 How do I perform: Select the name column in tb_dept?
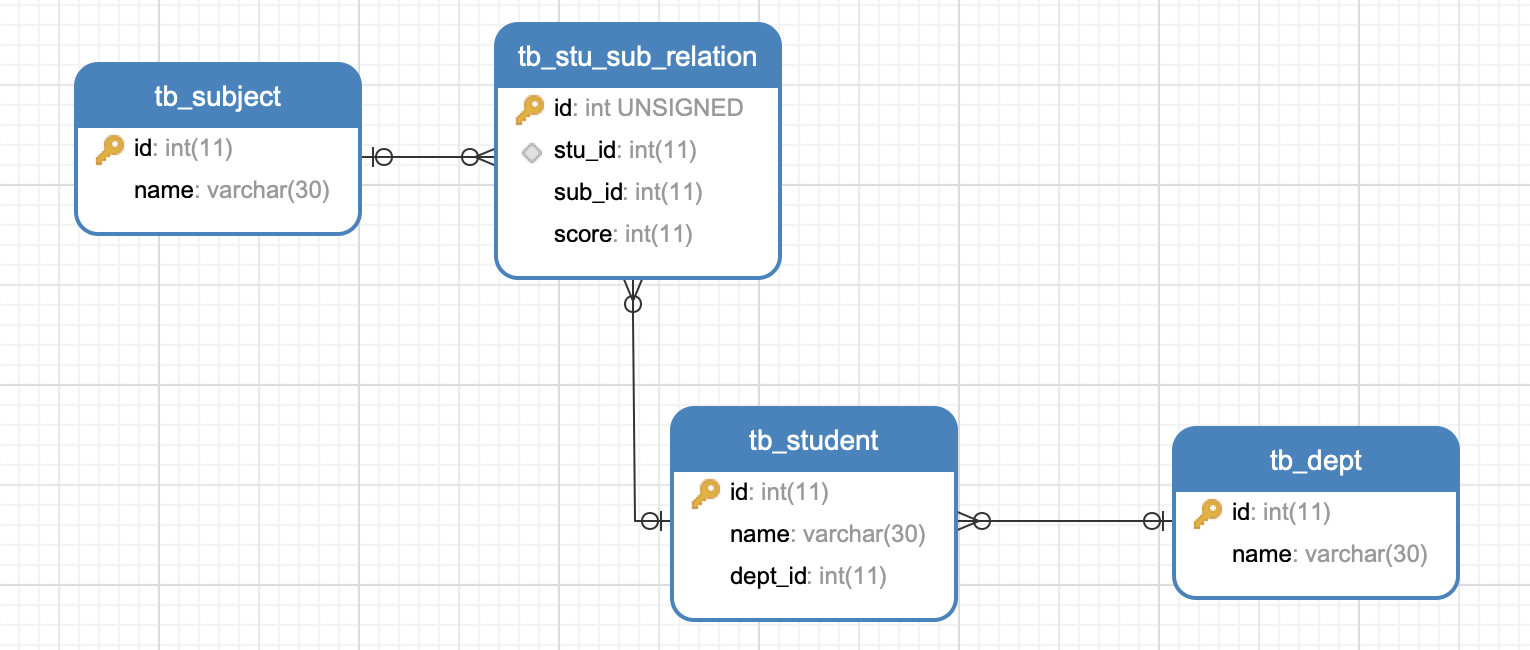pyautogui.click(x=1329, y=554)
